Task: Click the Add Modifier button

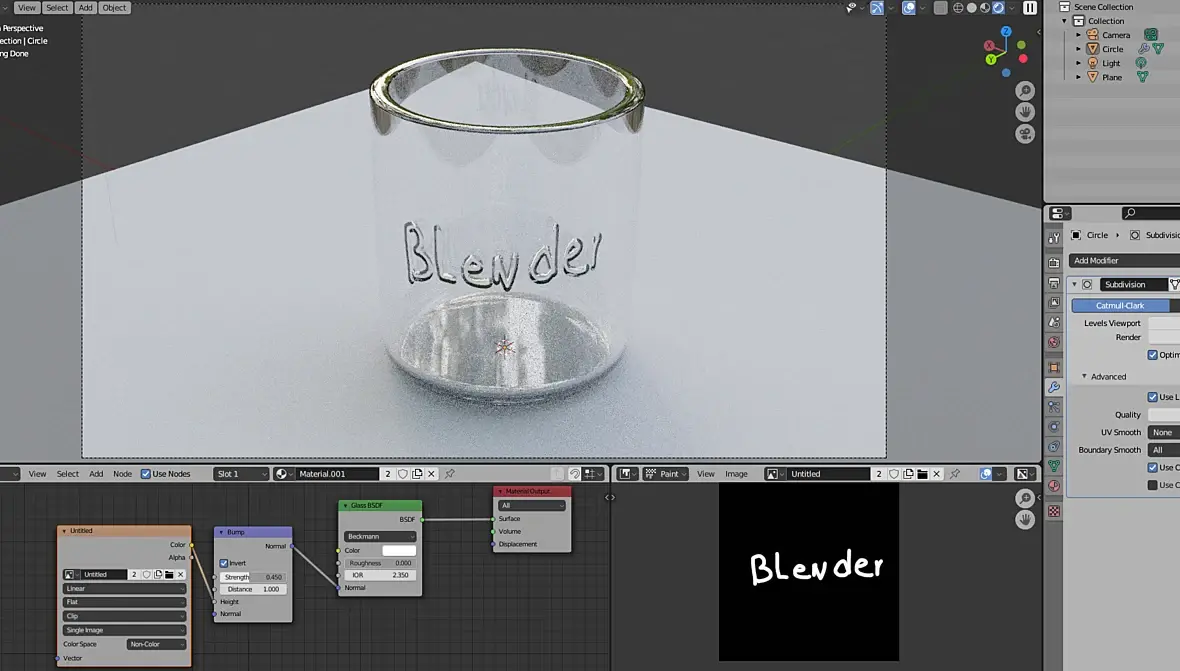Action: tap(1124, 260)
